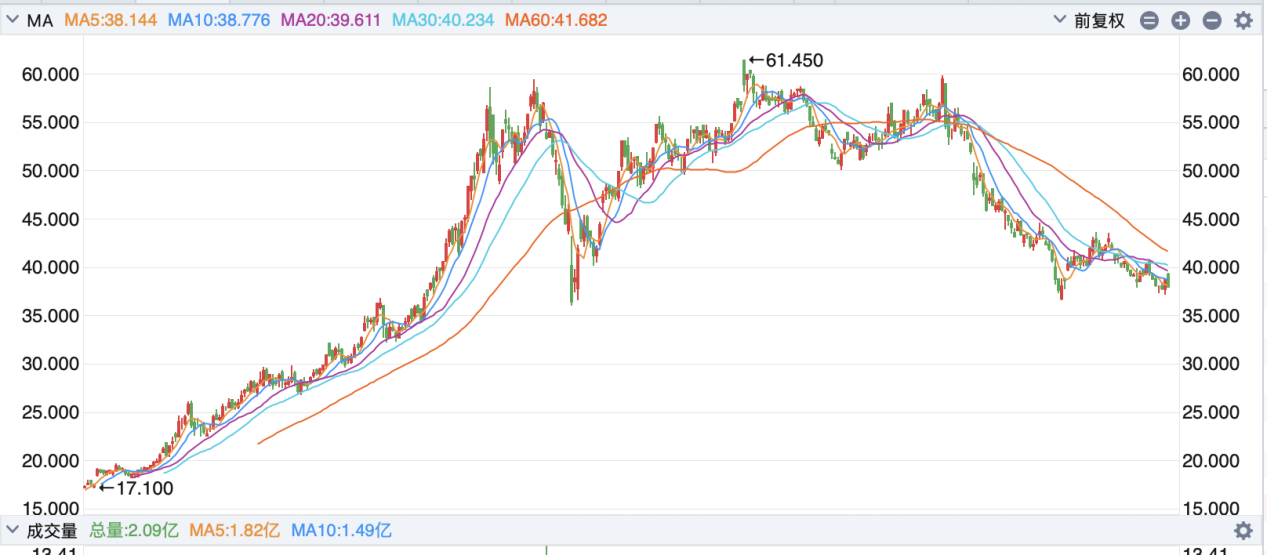Click the volume MA10 legend value
Viewport: 1267px width, 555px height.
pyautogui.click(x=341, y=530)
